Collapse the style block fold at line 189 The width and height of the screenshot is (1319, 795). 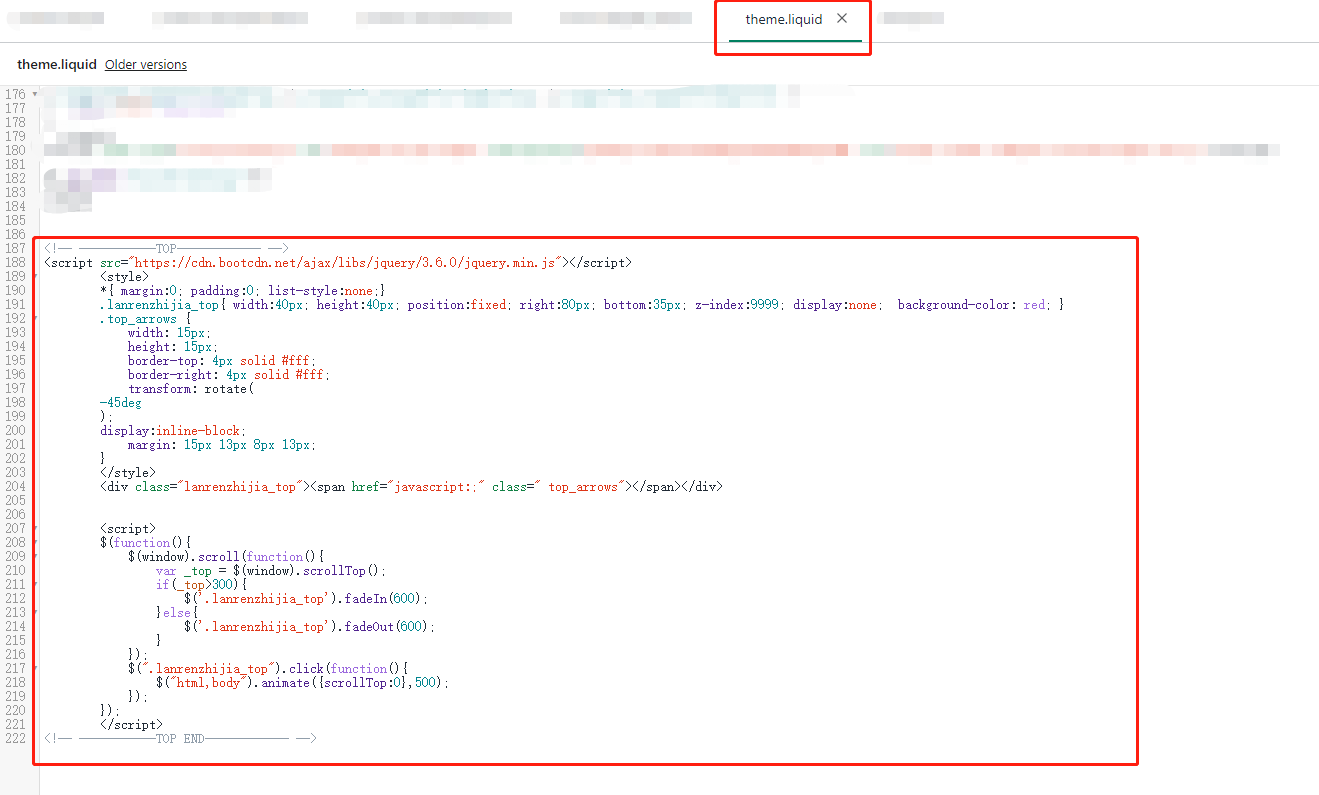tap(35, 276)
